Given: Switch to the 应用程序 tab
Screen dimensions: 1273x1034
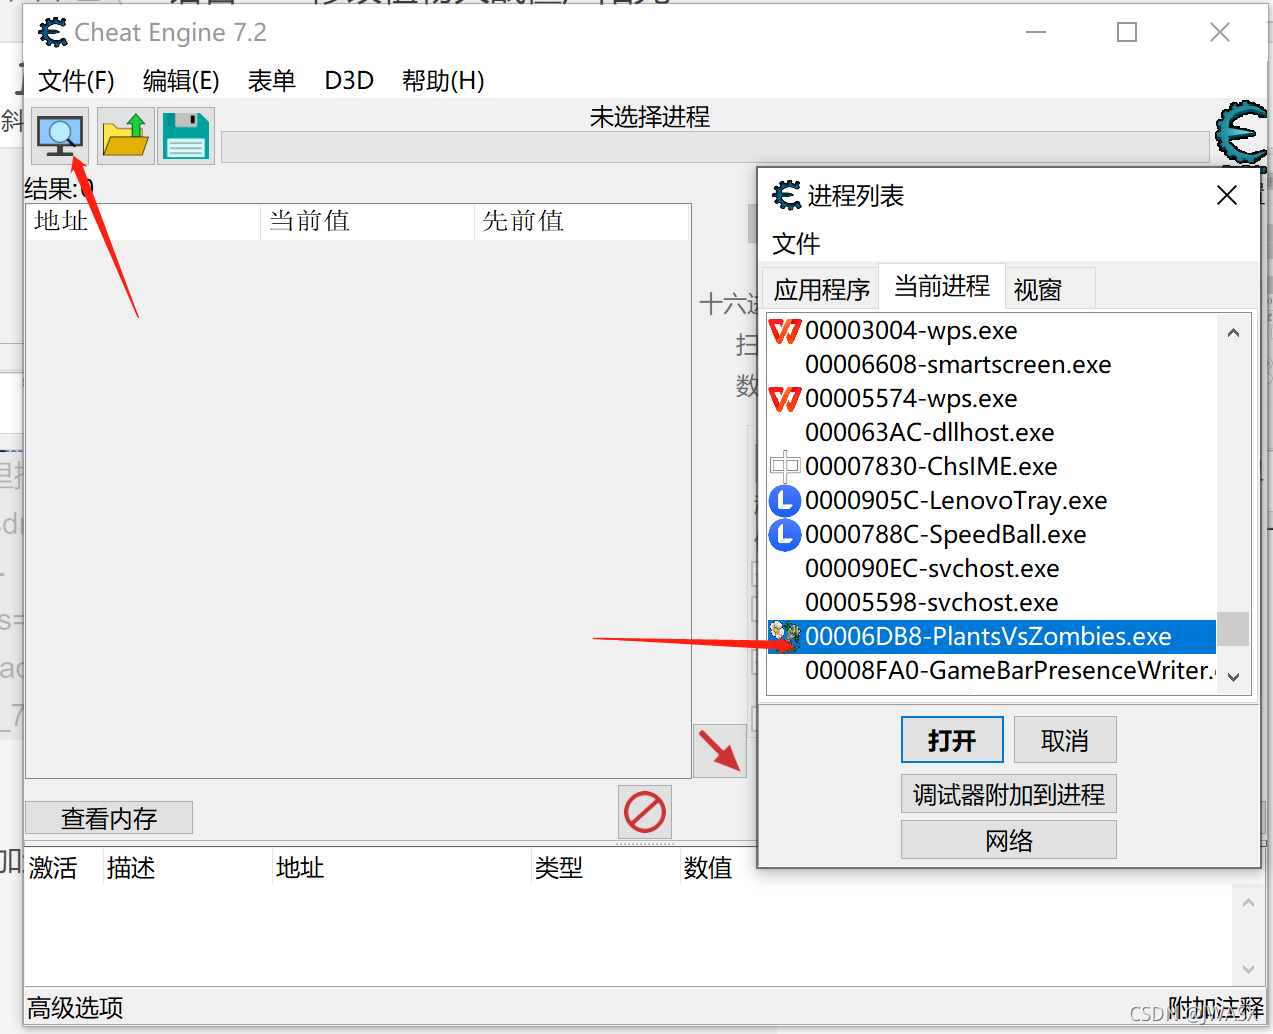Looking at the screenshot, I should 821,289.
